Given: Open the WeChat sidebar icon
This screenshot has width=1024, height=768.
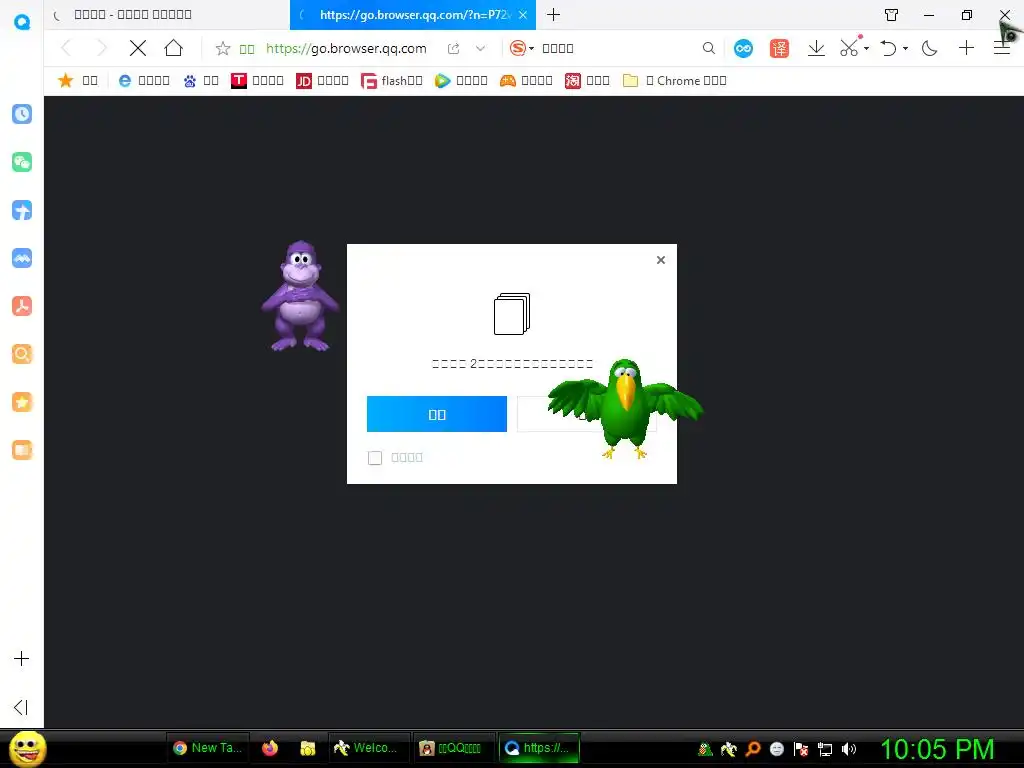Looking at the screenshot, I should coord(22,162).
